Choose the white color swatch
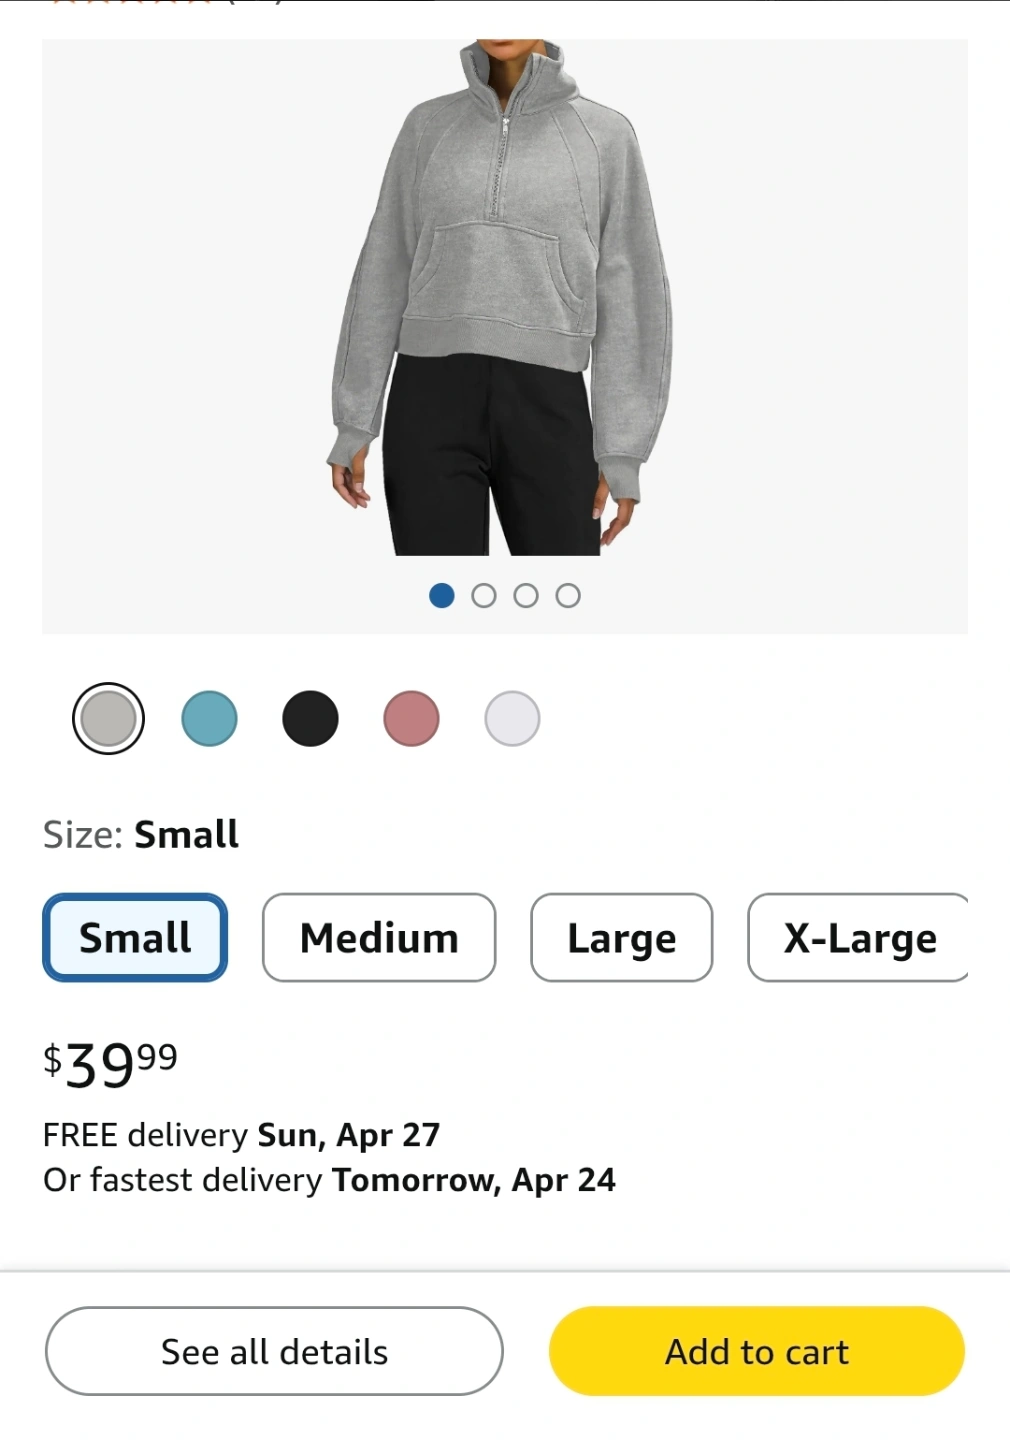The height and width of the screenshot is (1440, 1010). 512,718
